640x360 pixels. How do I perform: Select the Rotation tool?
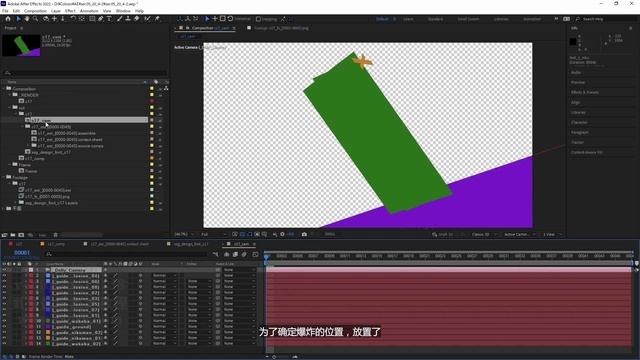[73, 19]
